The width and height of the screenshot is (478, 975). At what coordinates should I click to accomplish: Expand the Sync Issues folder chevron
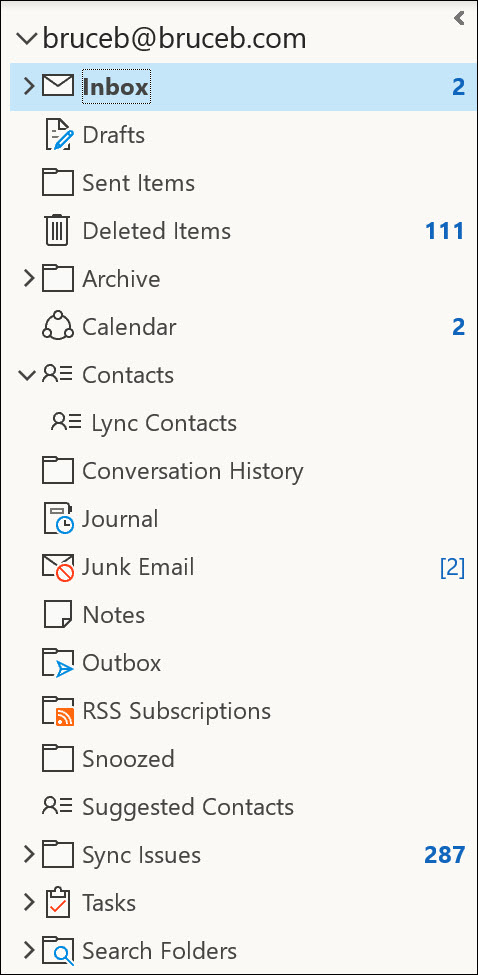28,854
